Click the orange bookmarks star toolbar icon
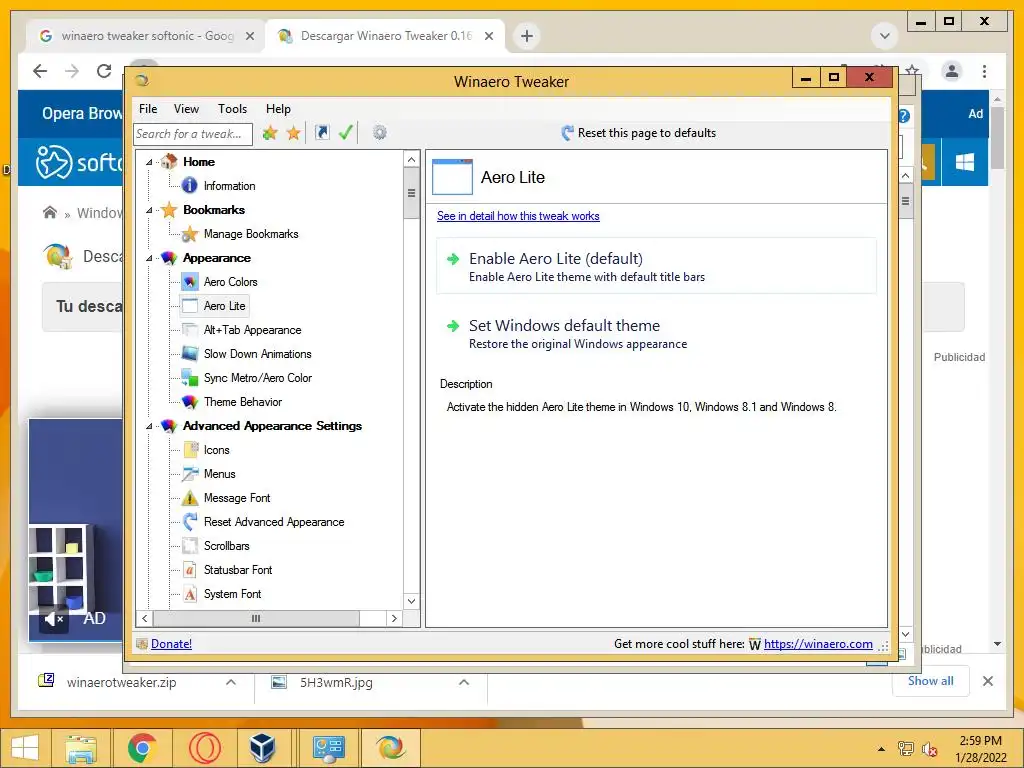 coord(294,133)
